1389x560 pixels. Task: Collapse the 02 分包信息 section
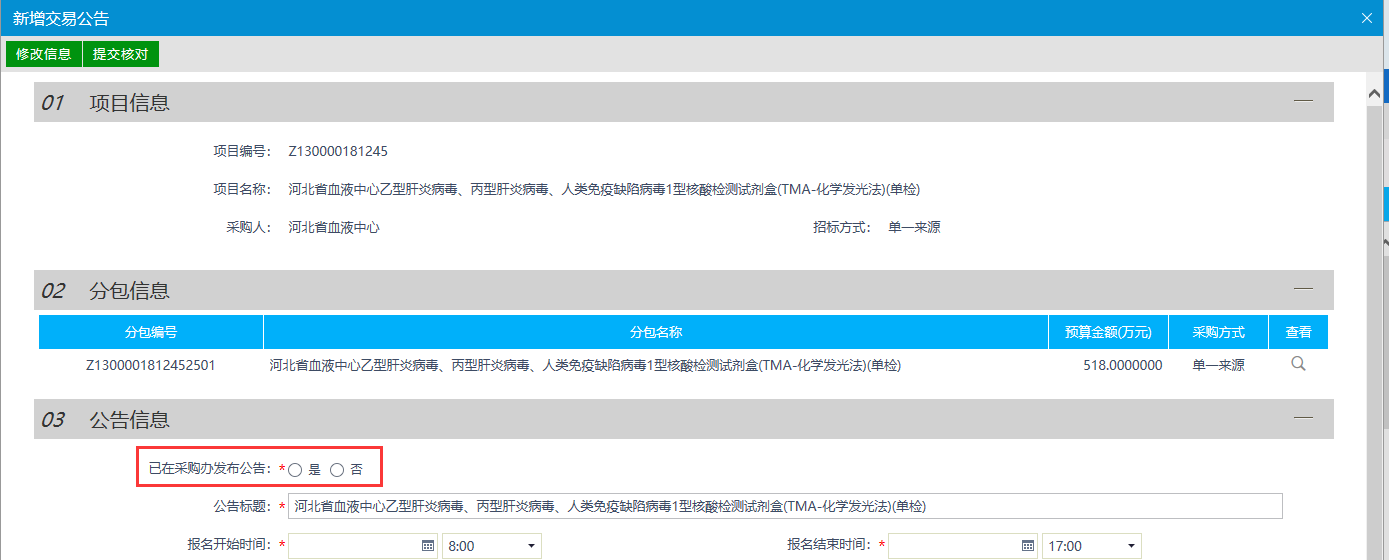[1302, 289]
